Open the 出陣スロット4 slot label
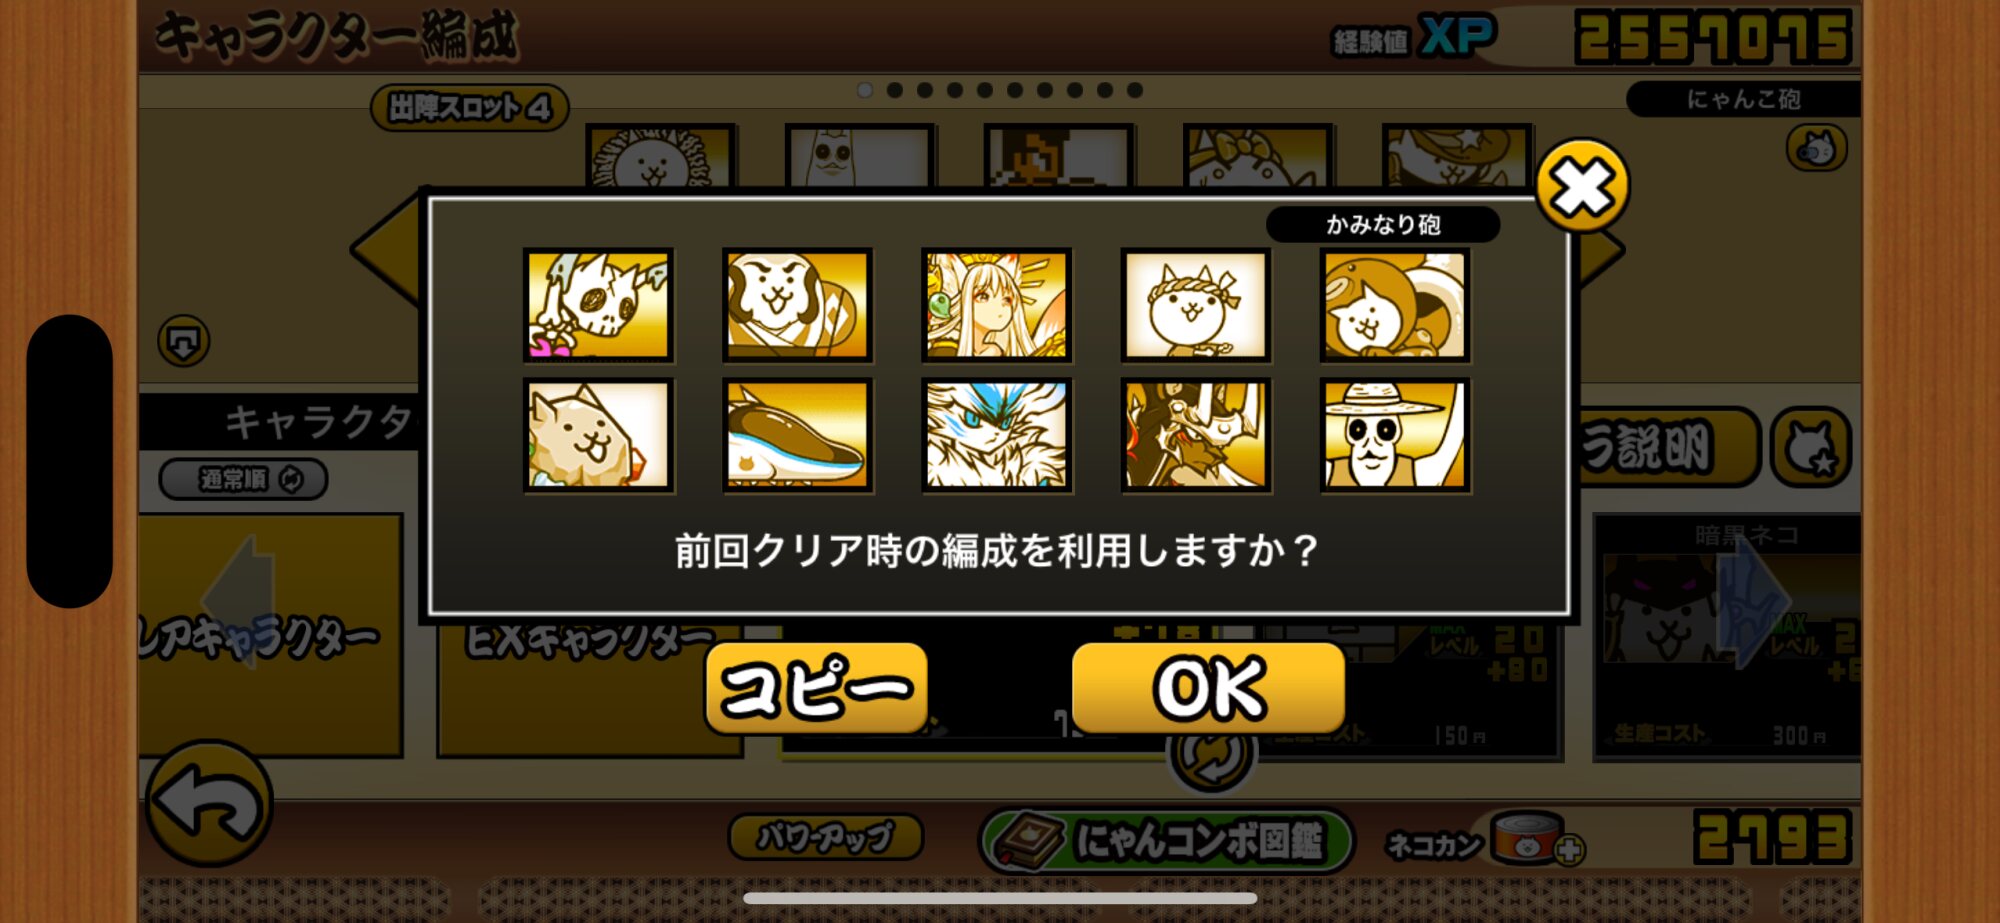This screenshot has height=923, width=2000. click(x=470, y=107)
